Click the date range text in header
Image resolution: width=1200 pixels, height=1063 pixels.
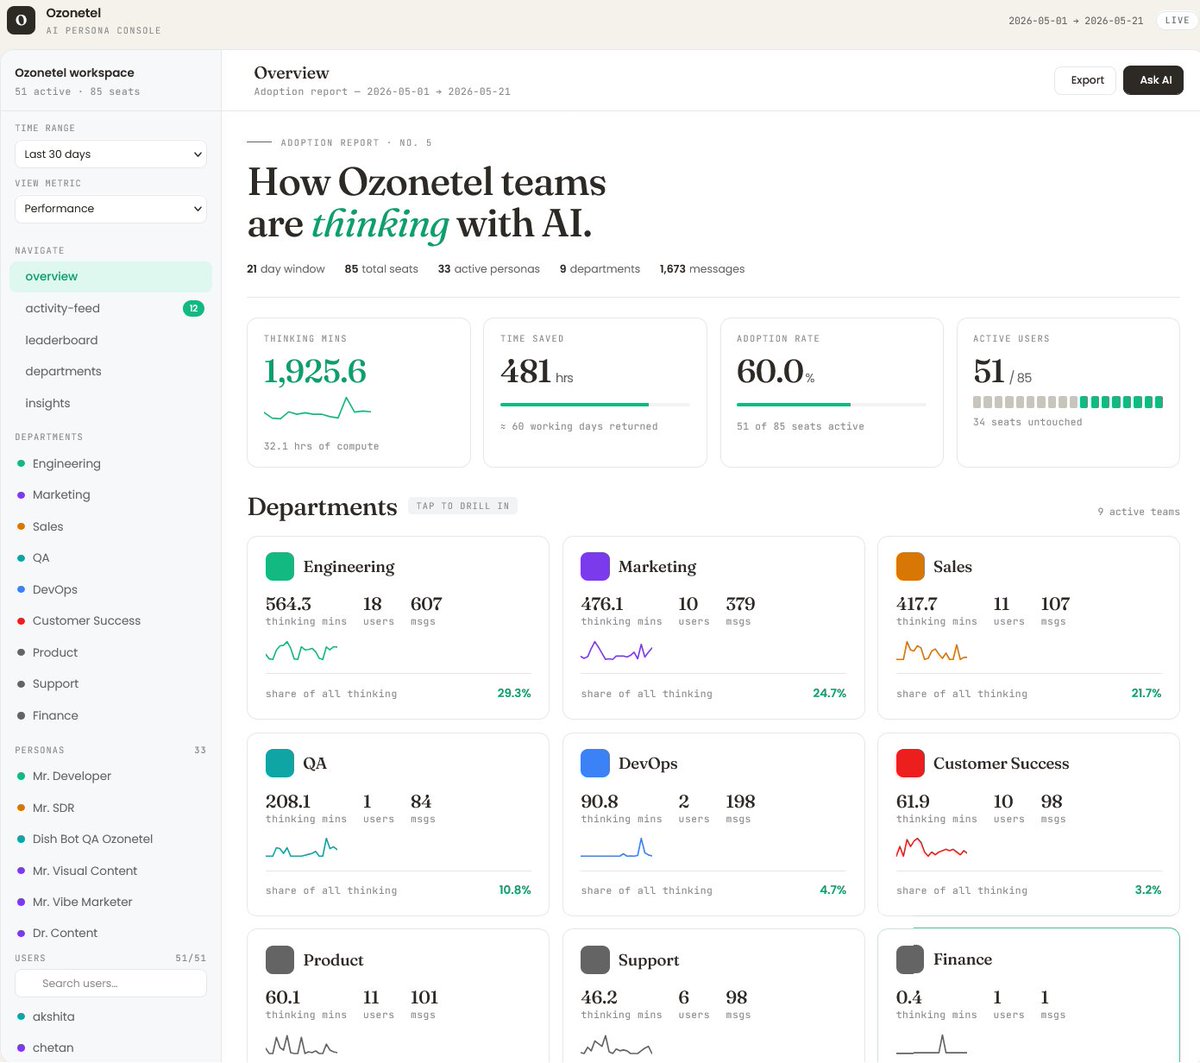point(1075,20)
